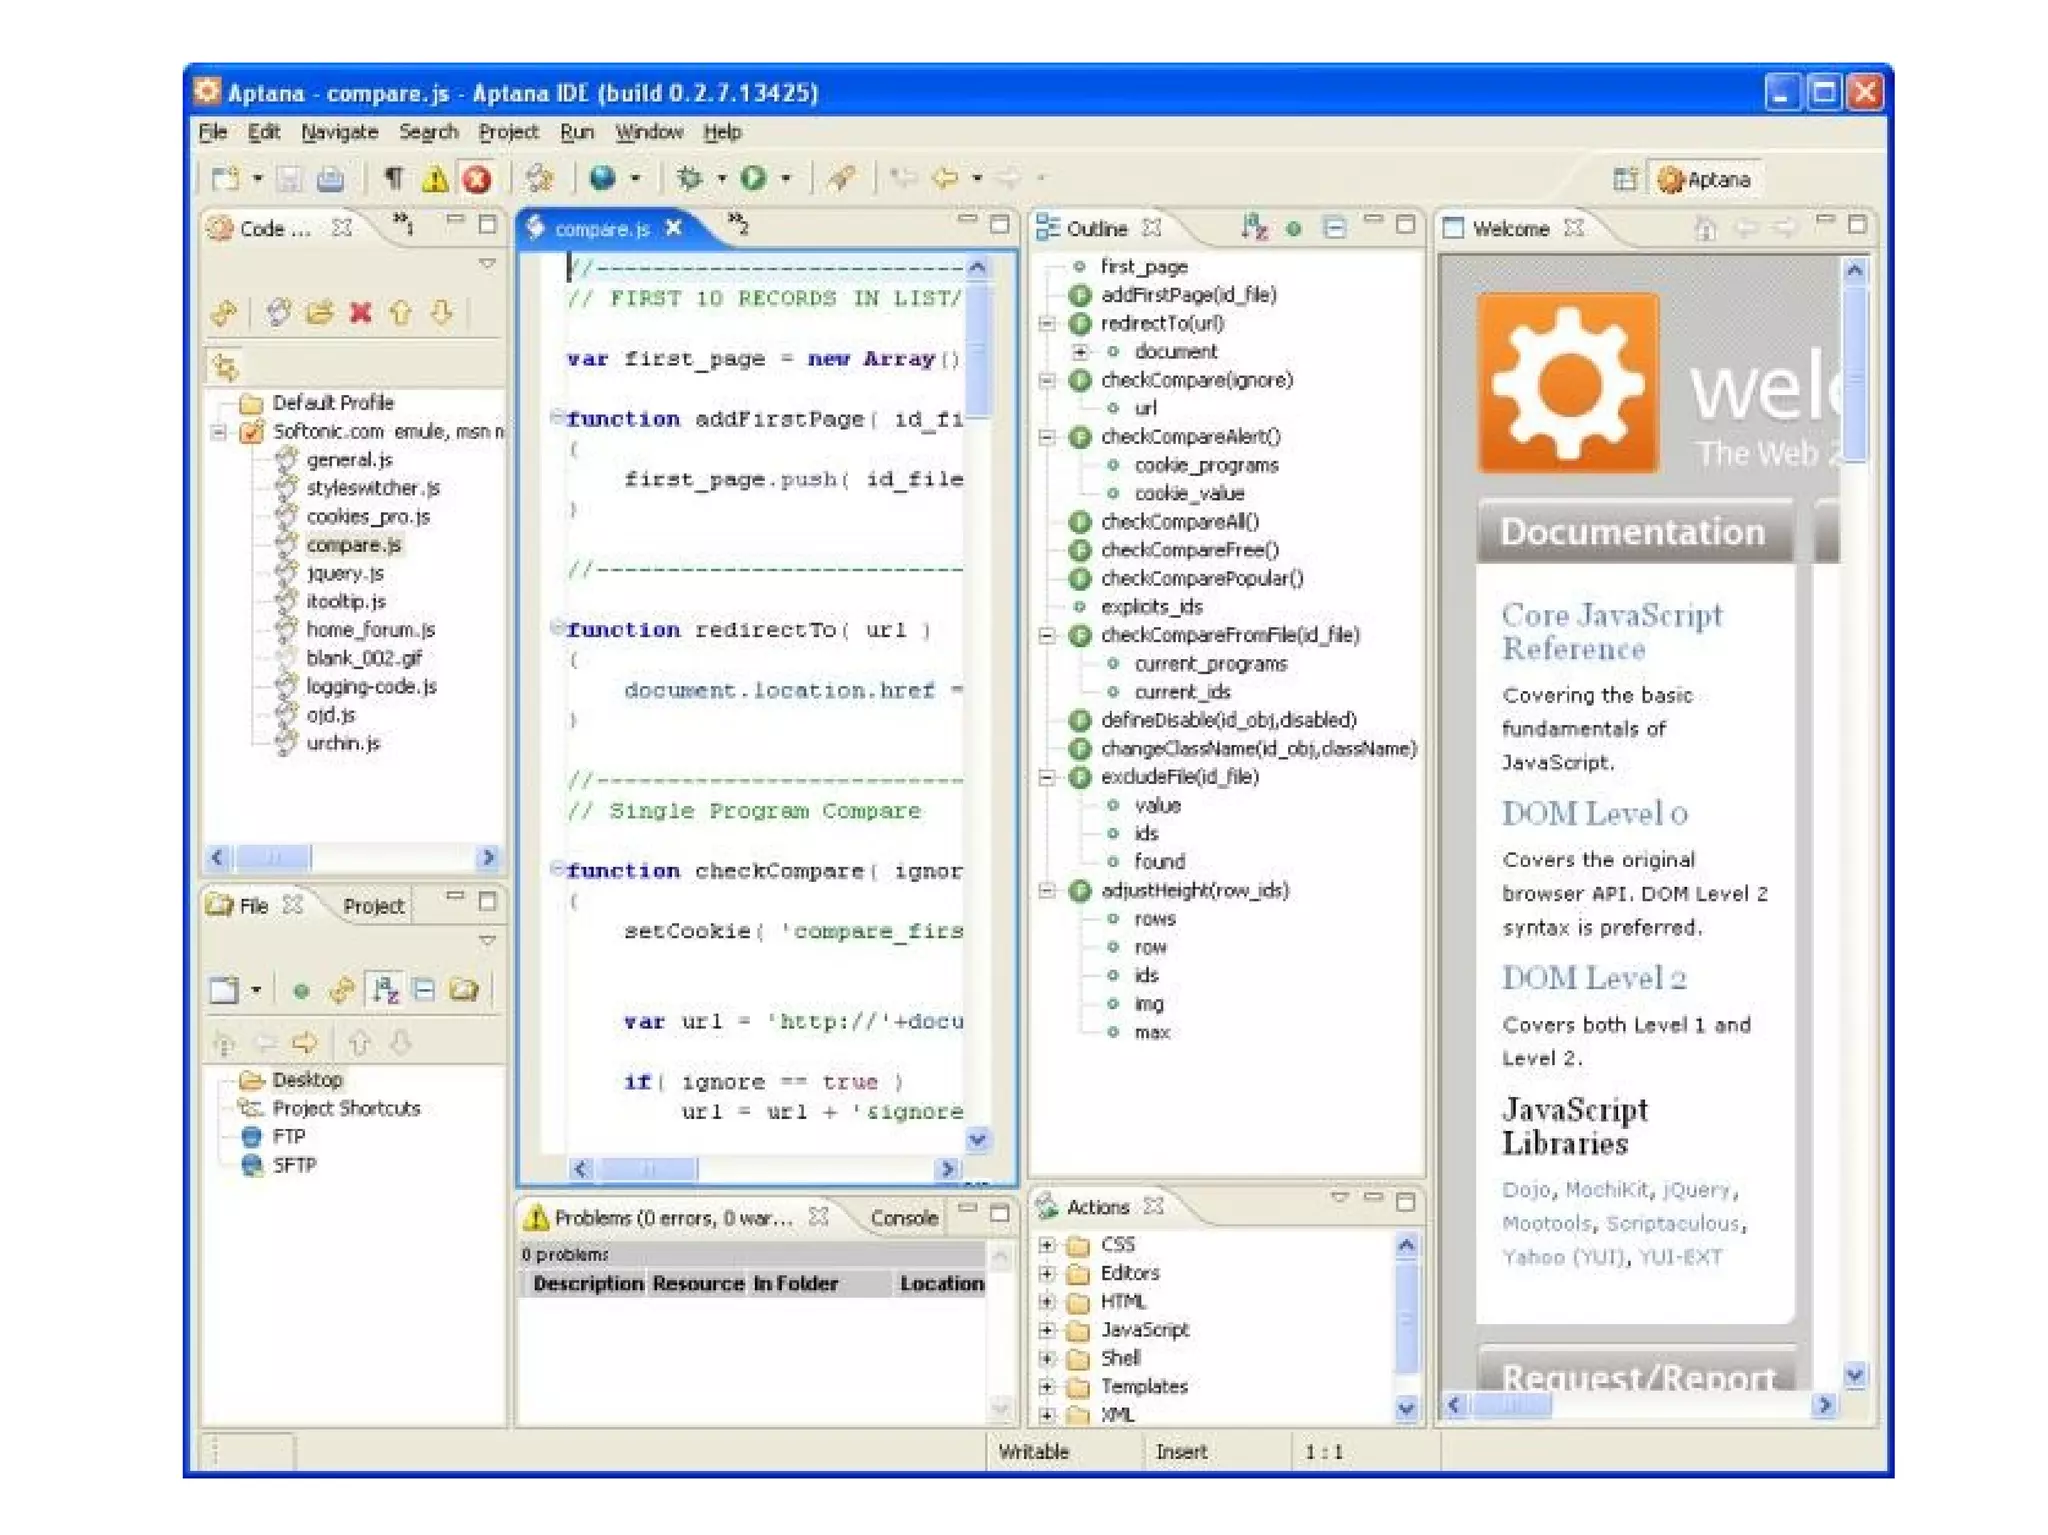
Task: Click the Welcome panel vertical scrollbar down arrow
Action: (x=1854, y=1376)
